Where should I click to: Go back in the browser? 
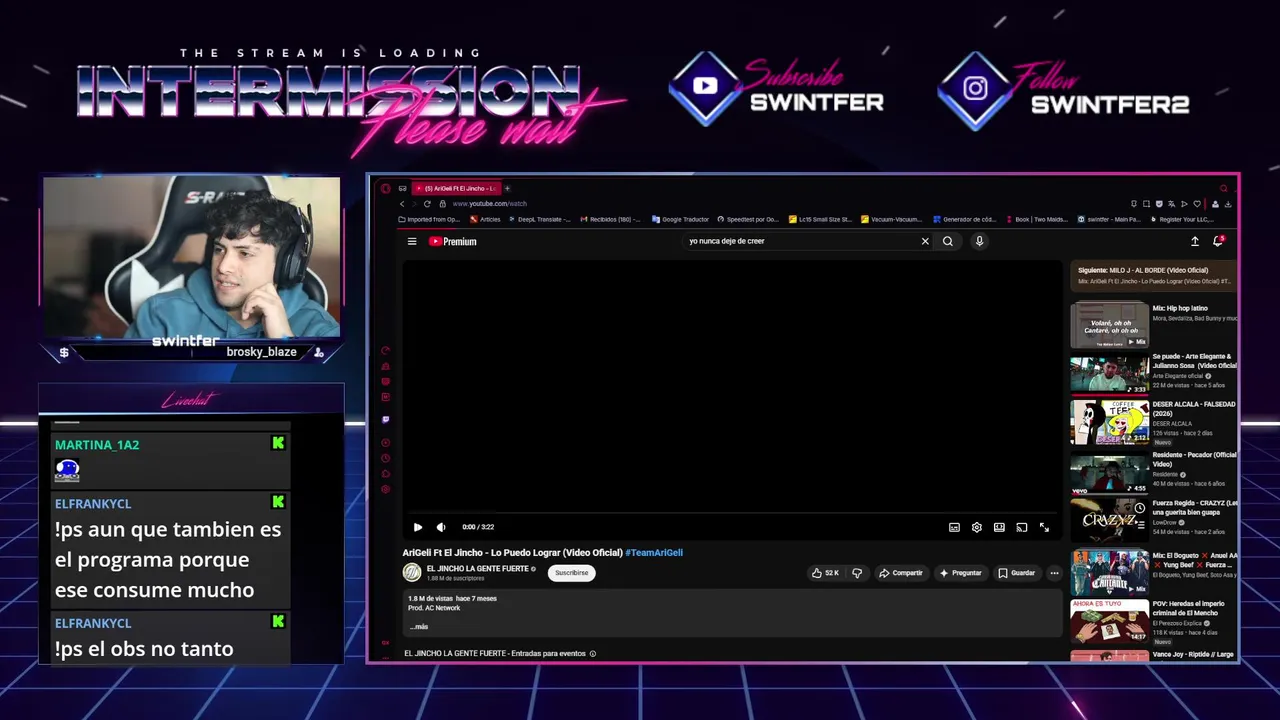(402, 204)
